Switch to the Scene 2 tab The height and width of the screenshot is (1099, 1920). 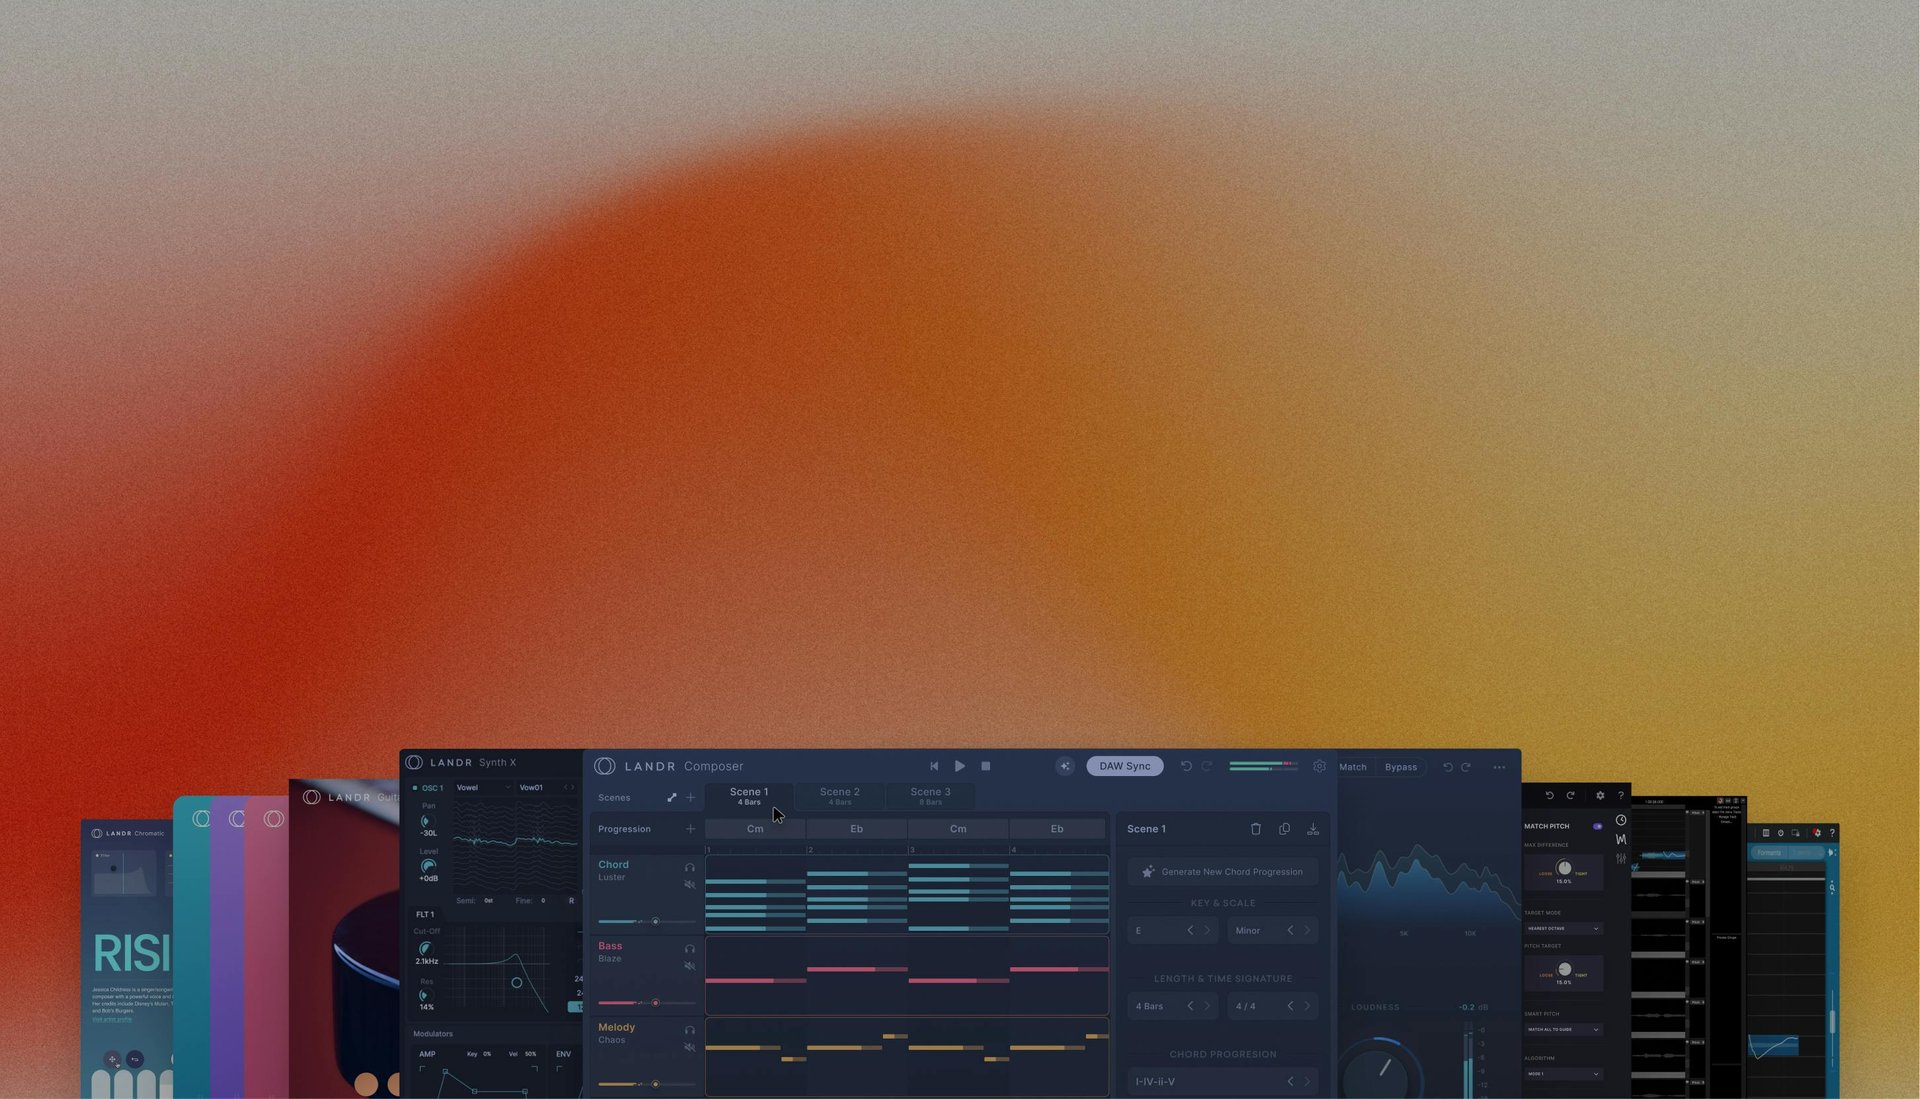(839, 796)
